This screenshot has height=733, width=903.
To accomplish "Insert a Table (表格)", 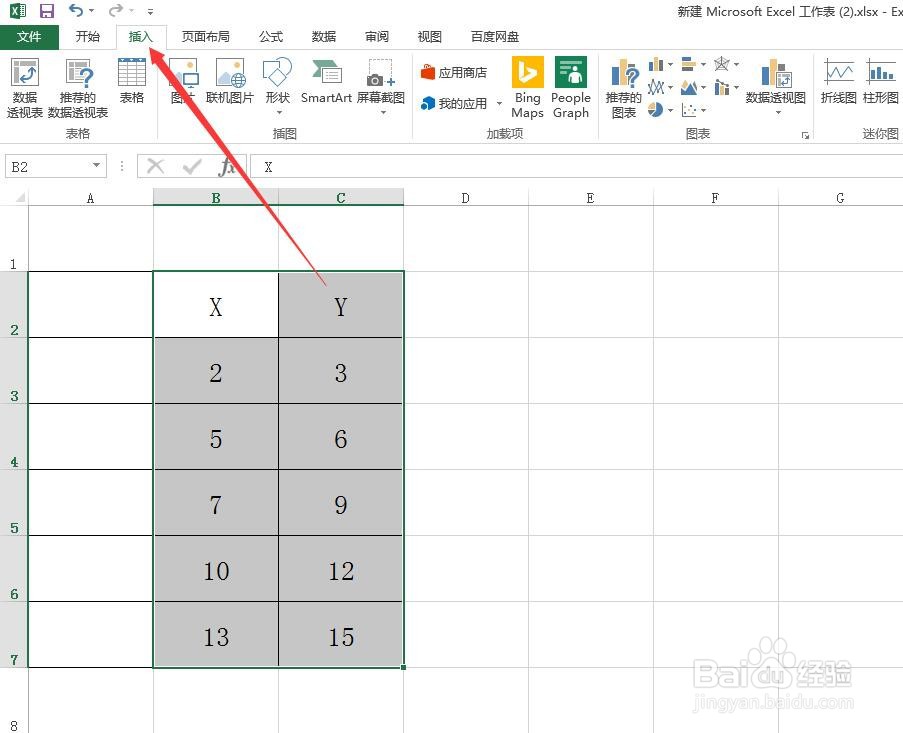I will tap(132, 81).
